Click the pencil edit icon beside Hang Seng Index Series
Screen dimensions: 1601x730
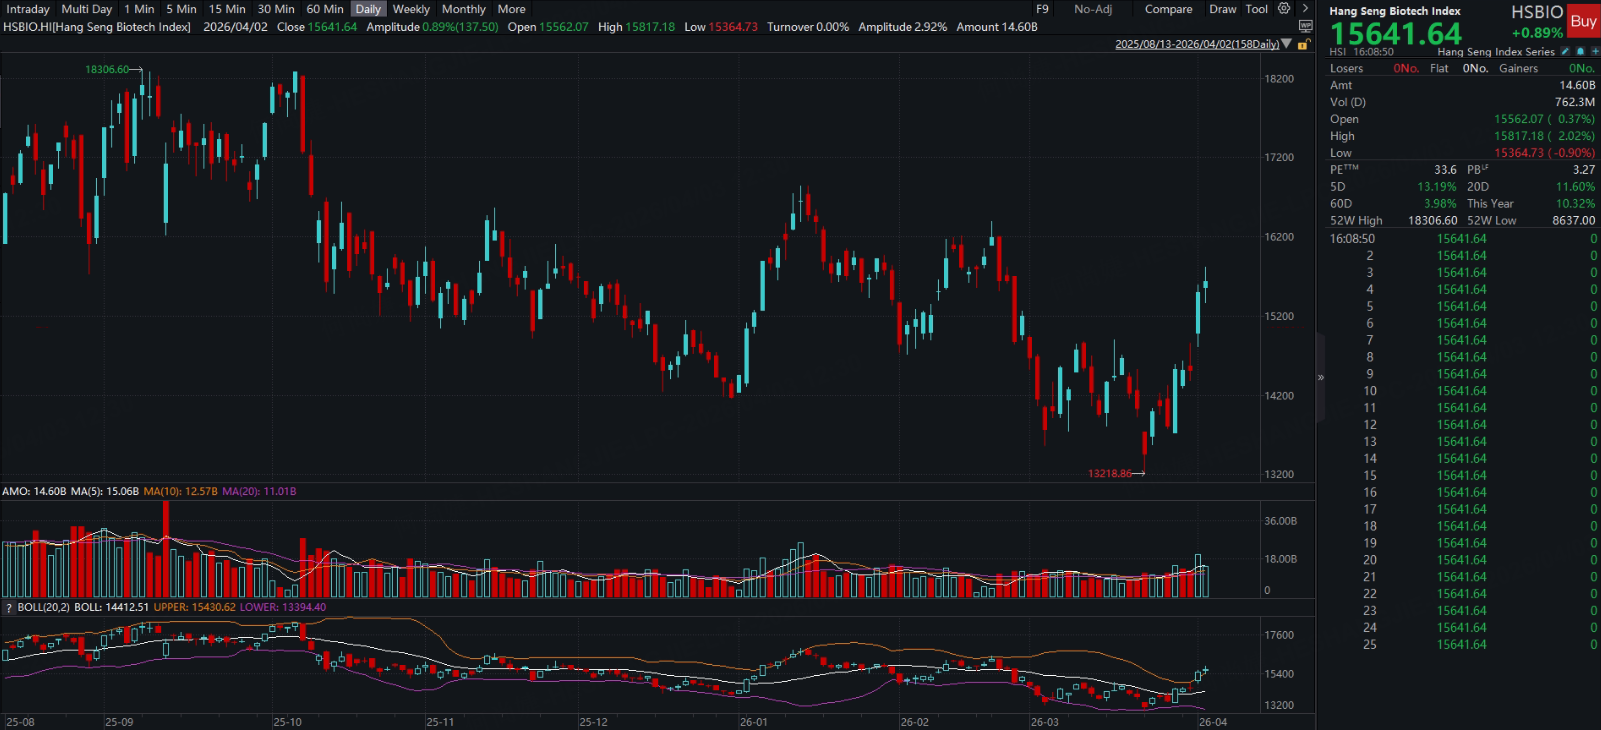[x=1565, y=52]
